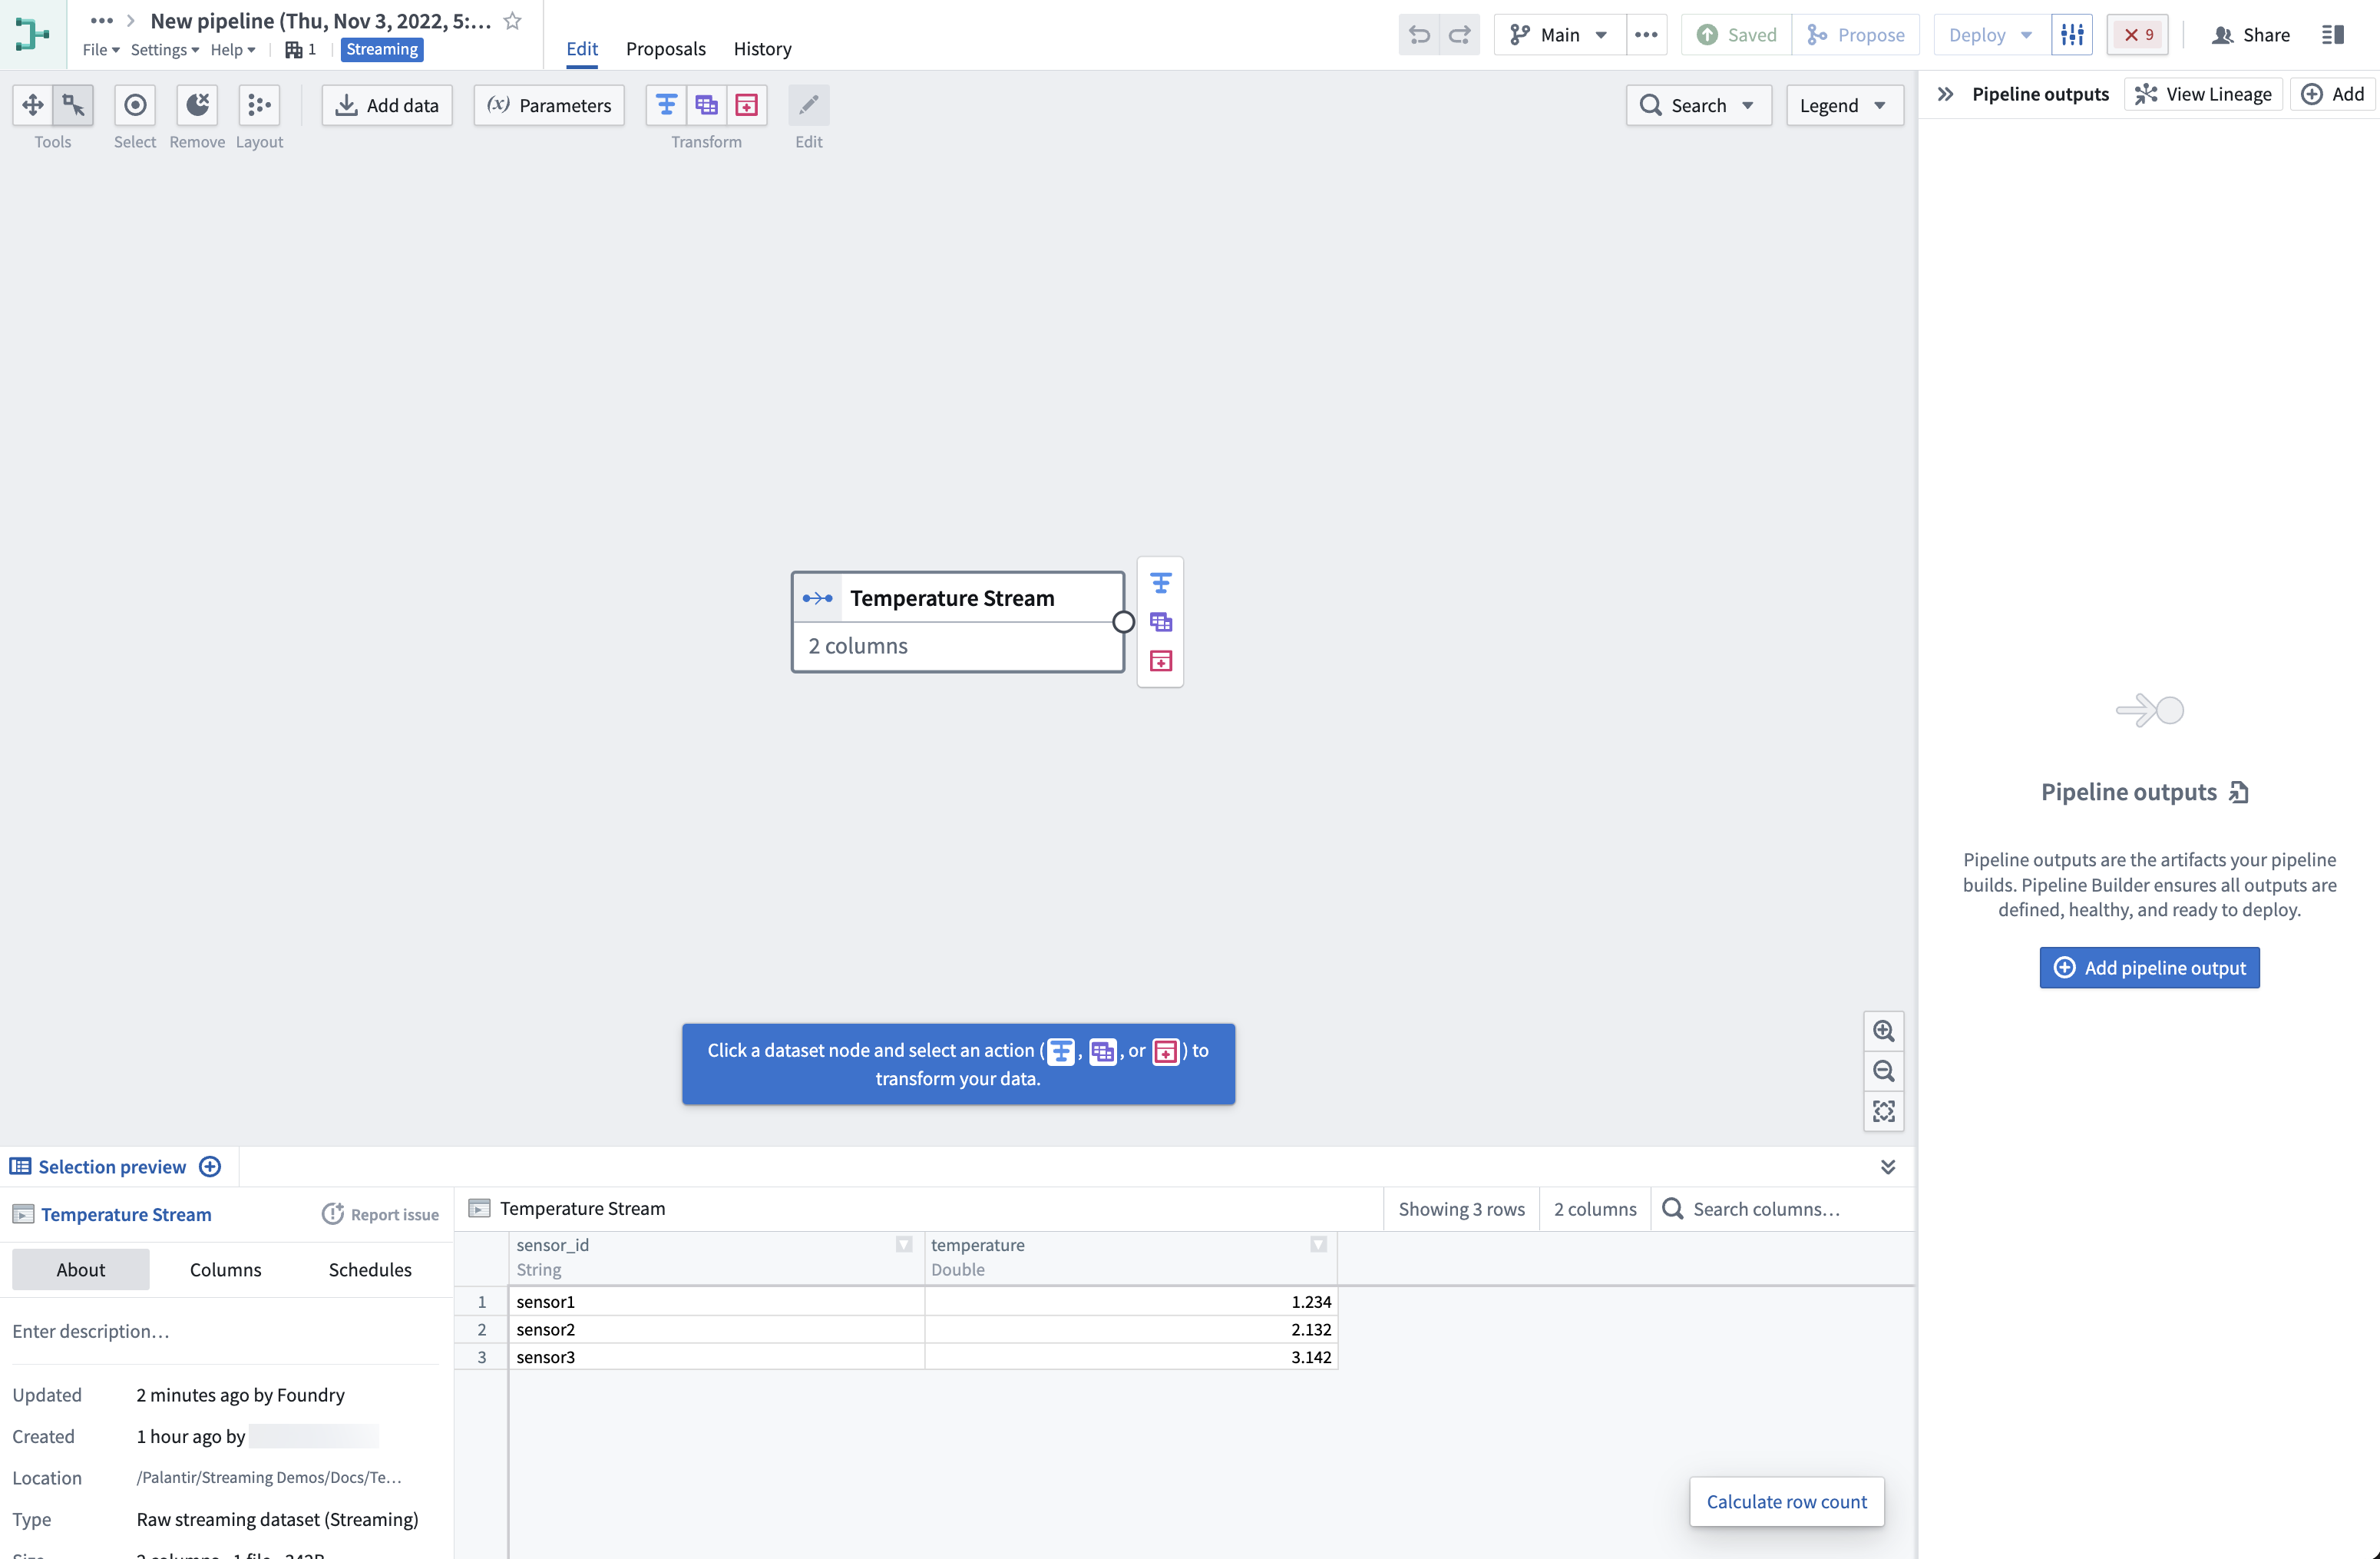Toggle the filter on the temperature column
2380x1559 pixels.
click(x=1317, y=1244)
